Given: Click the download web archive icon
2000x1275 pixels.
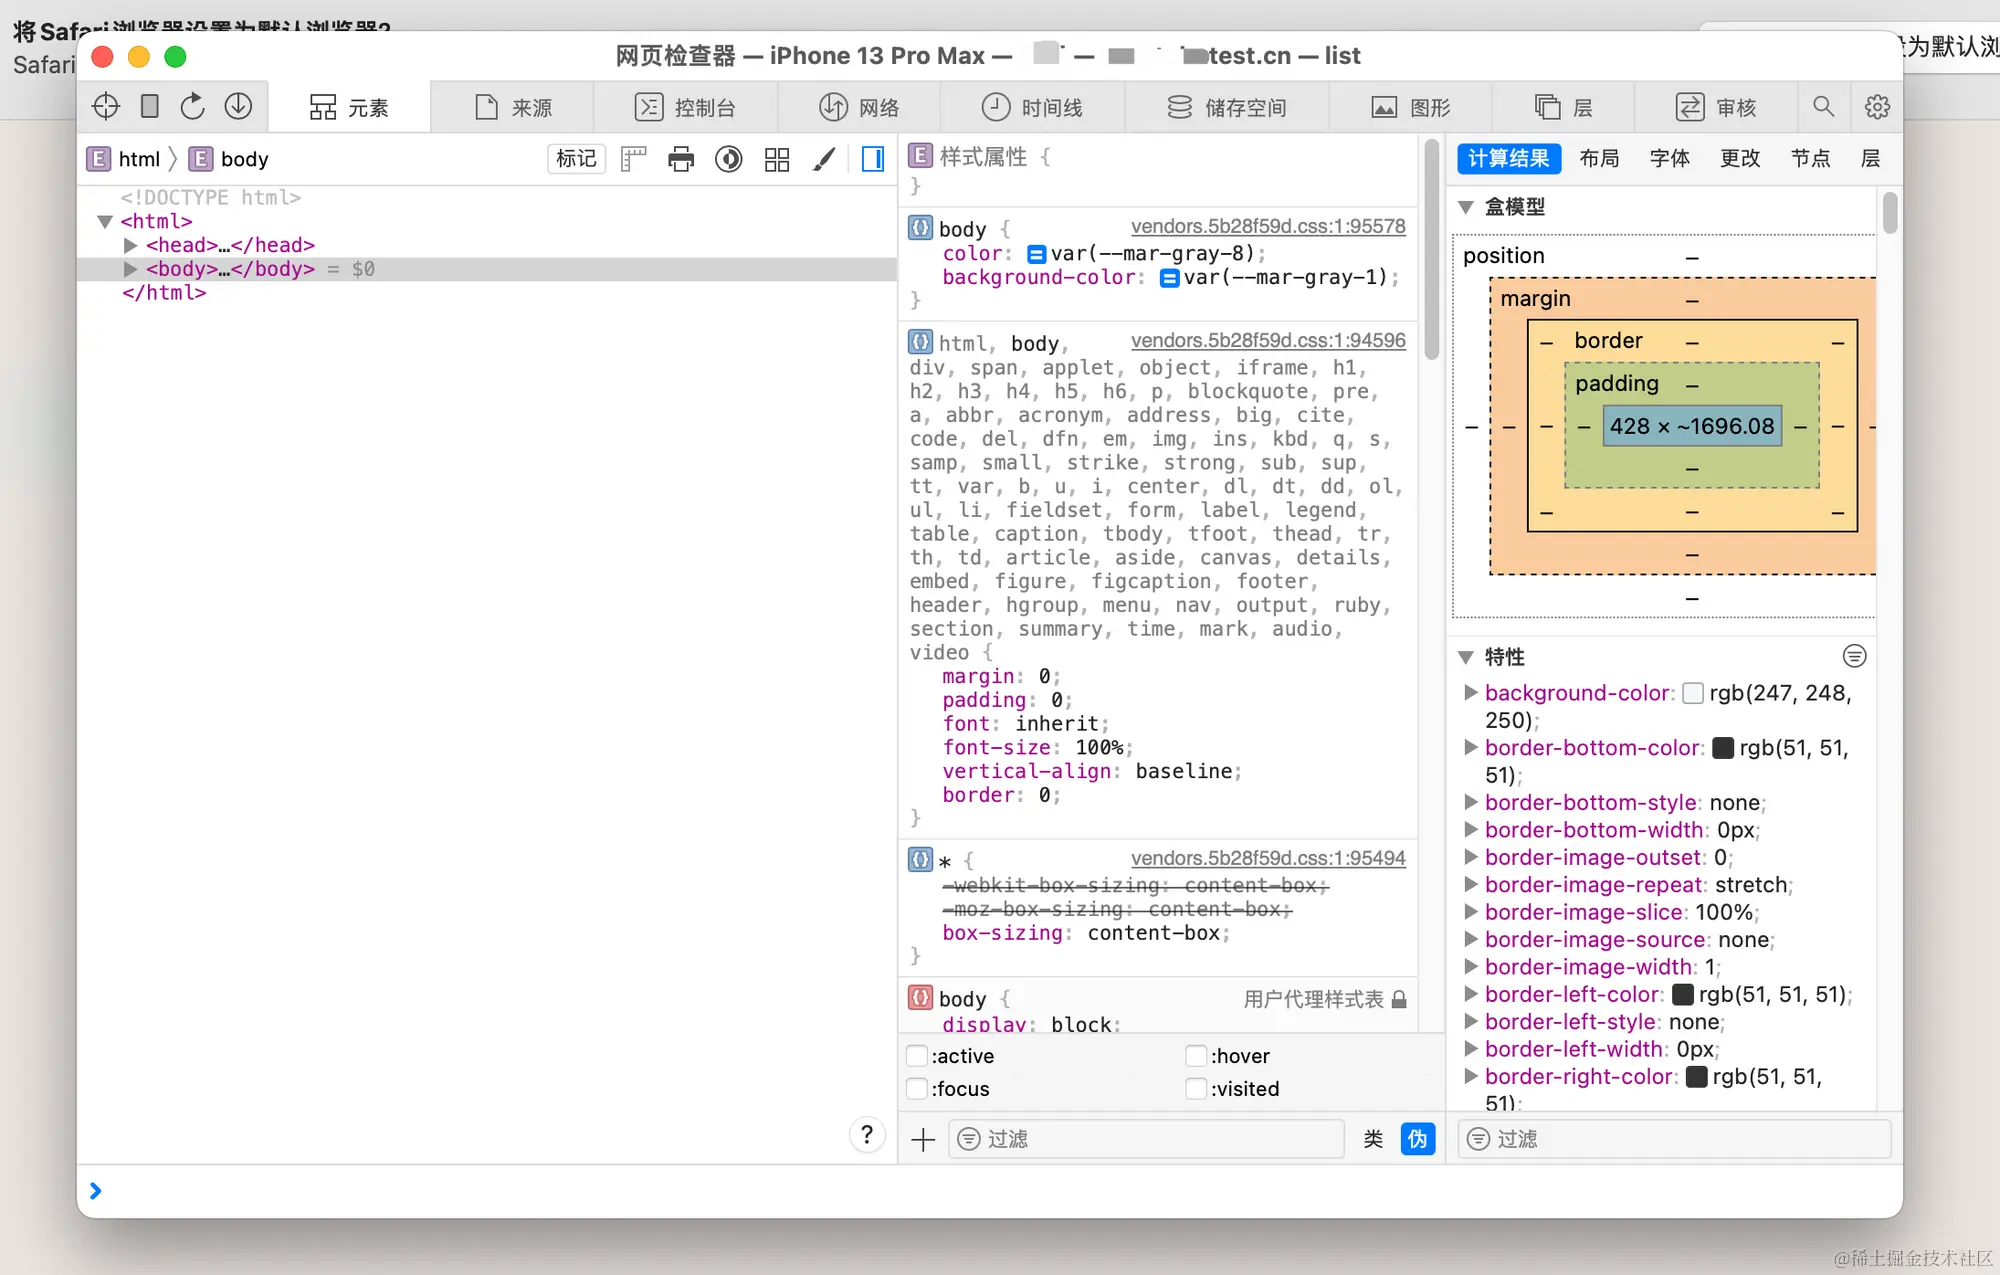Looking at the screenshot, I should (x=238, y=107).
